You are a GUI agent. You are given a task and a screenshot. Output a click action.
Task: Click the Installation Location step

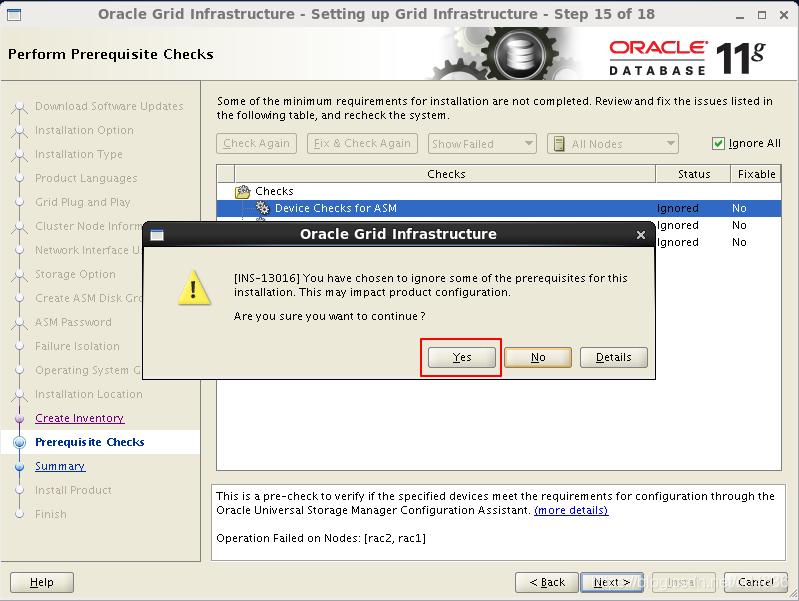(89, 394)
